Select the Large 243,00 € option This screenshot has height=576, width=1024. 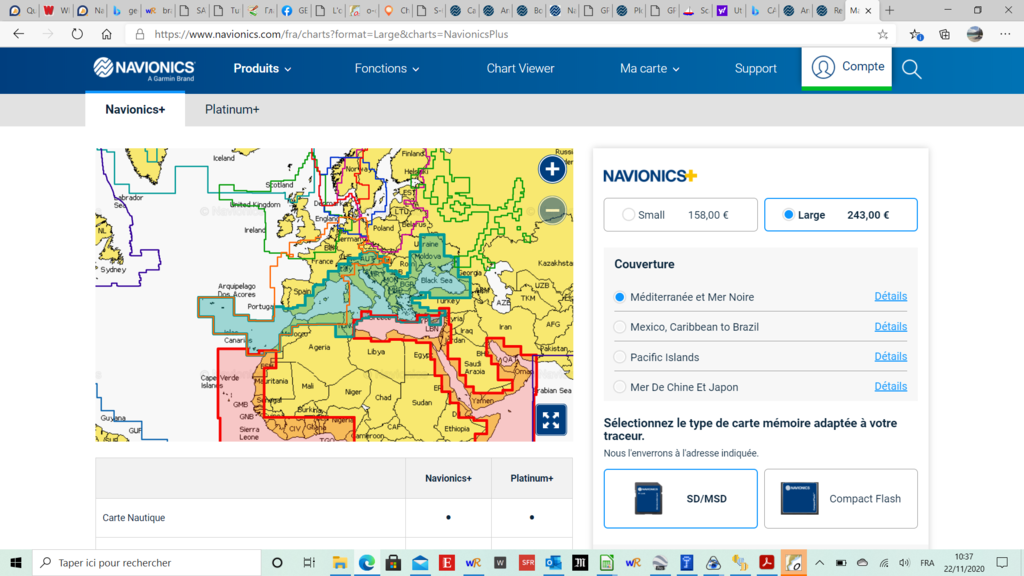tap(840, 215)
